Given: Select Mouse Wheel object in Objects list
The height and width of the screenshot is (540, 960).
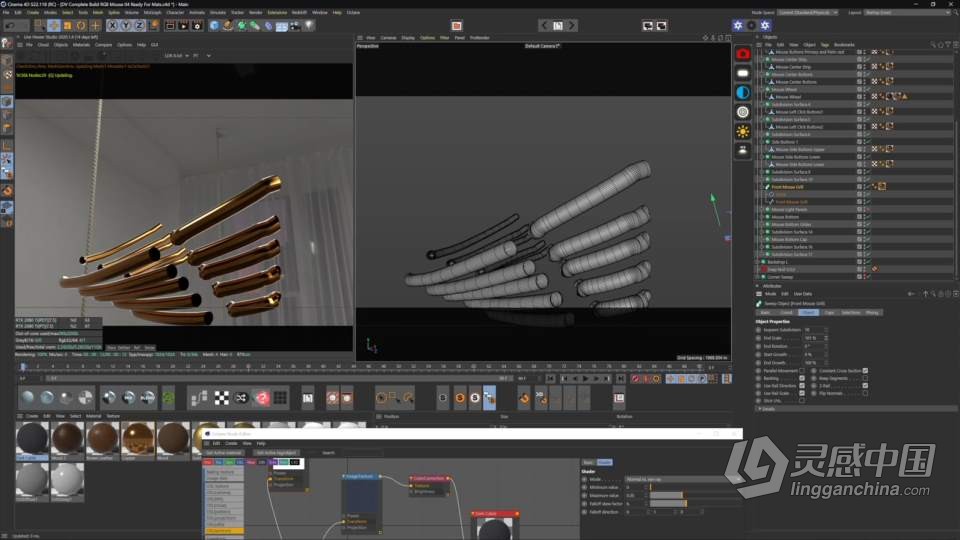Looking at the screenshot, I should coord(788,97).
